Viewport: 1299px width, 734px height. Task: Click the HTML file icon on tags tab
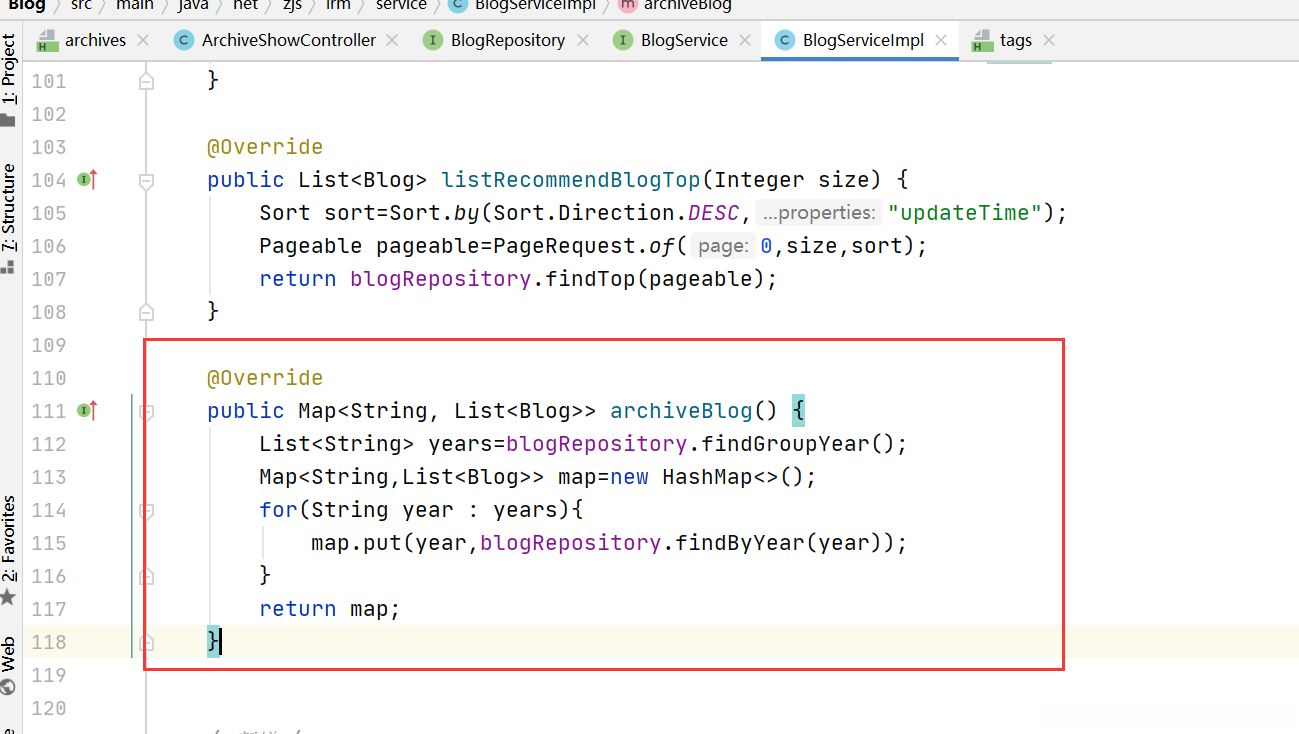click(x=982, y=41)
